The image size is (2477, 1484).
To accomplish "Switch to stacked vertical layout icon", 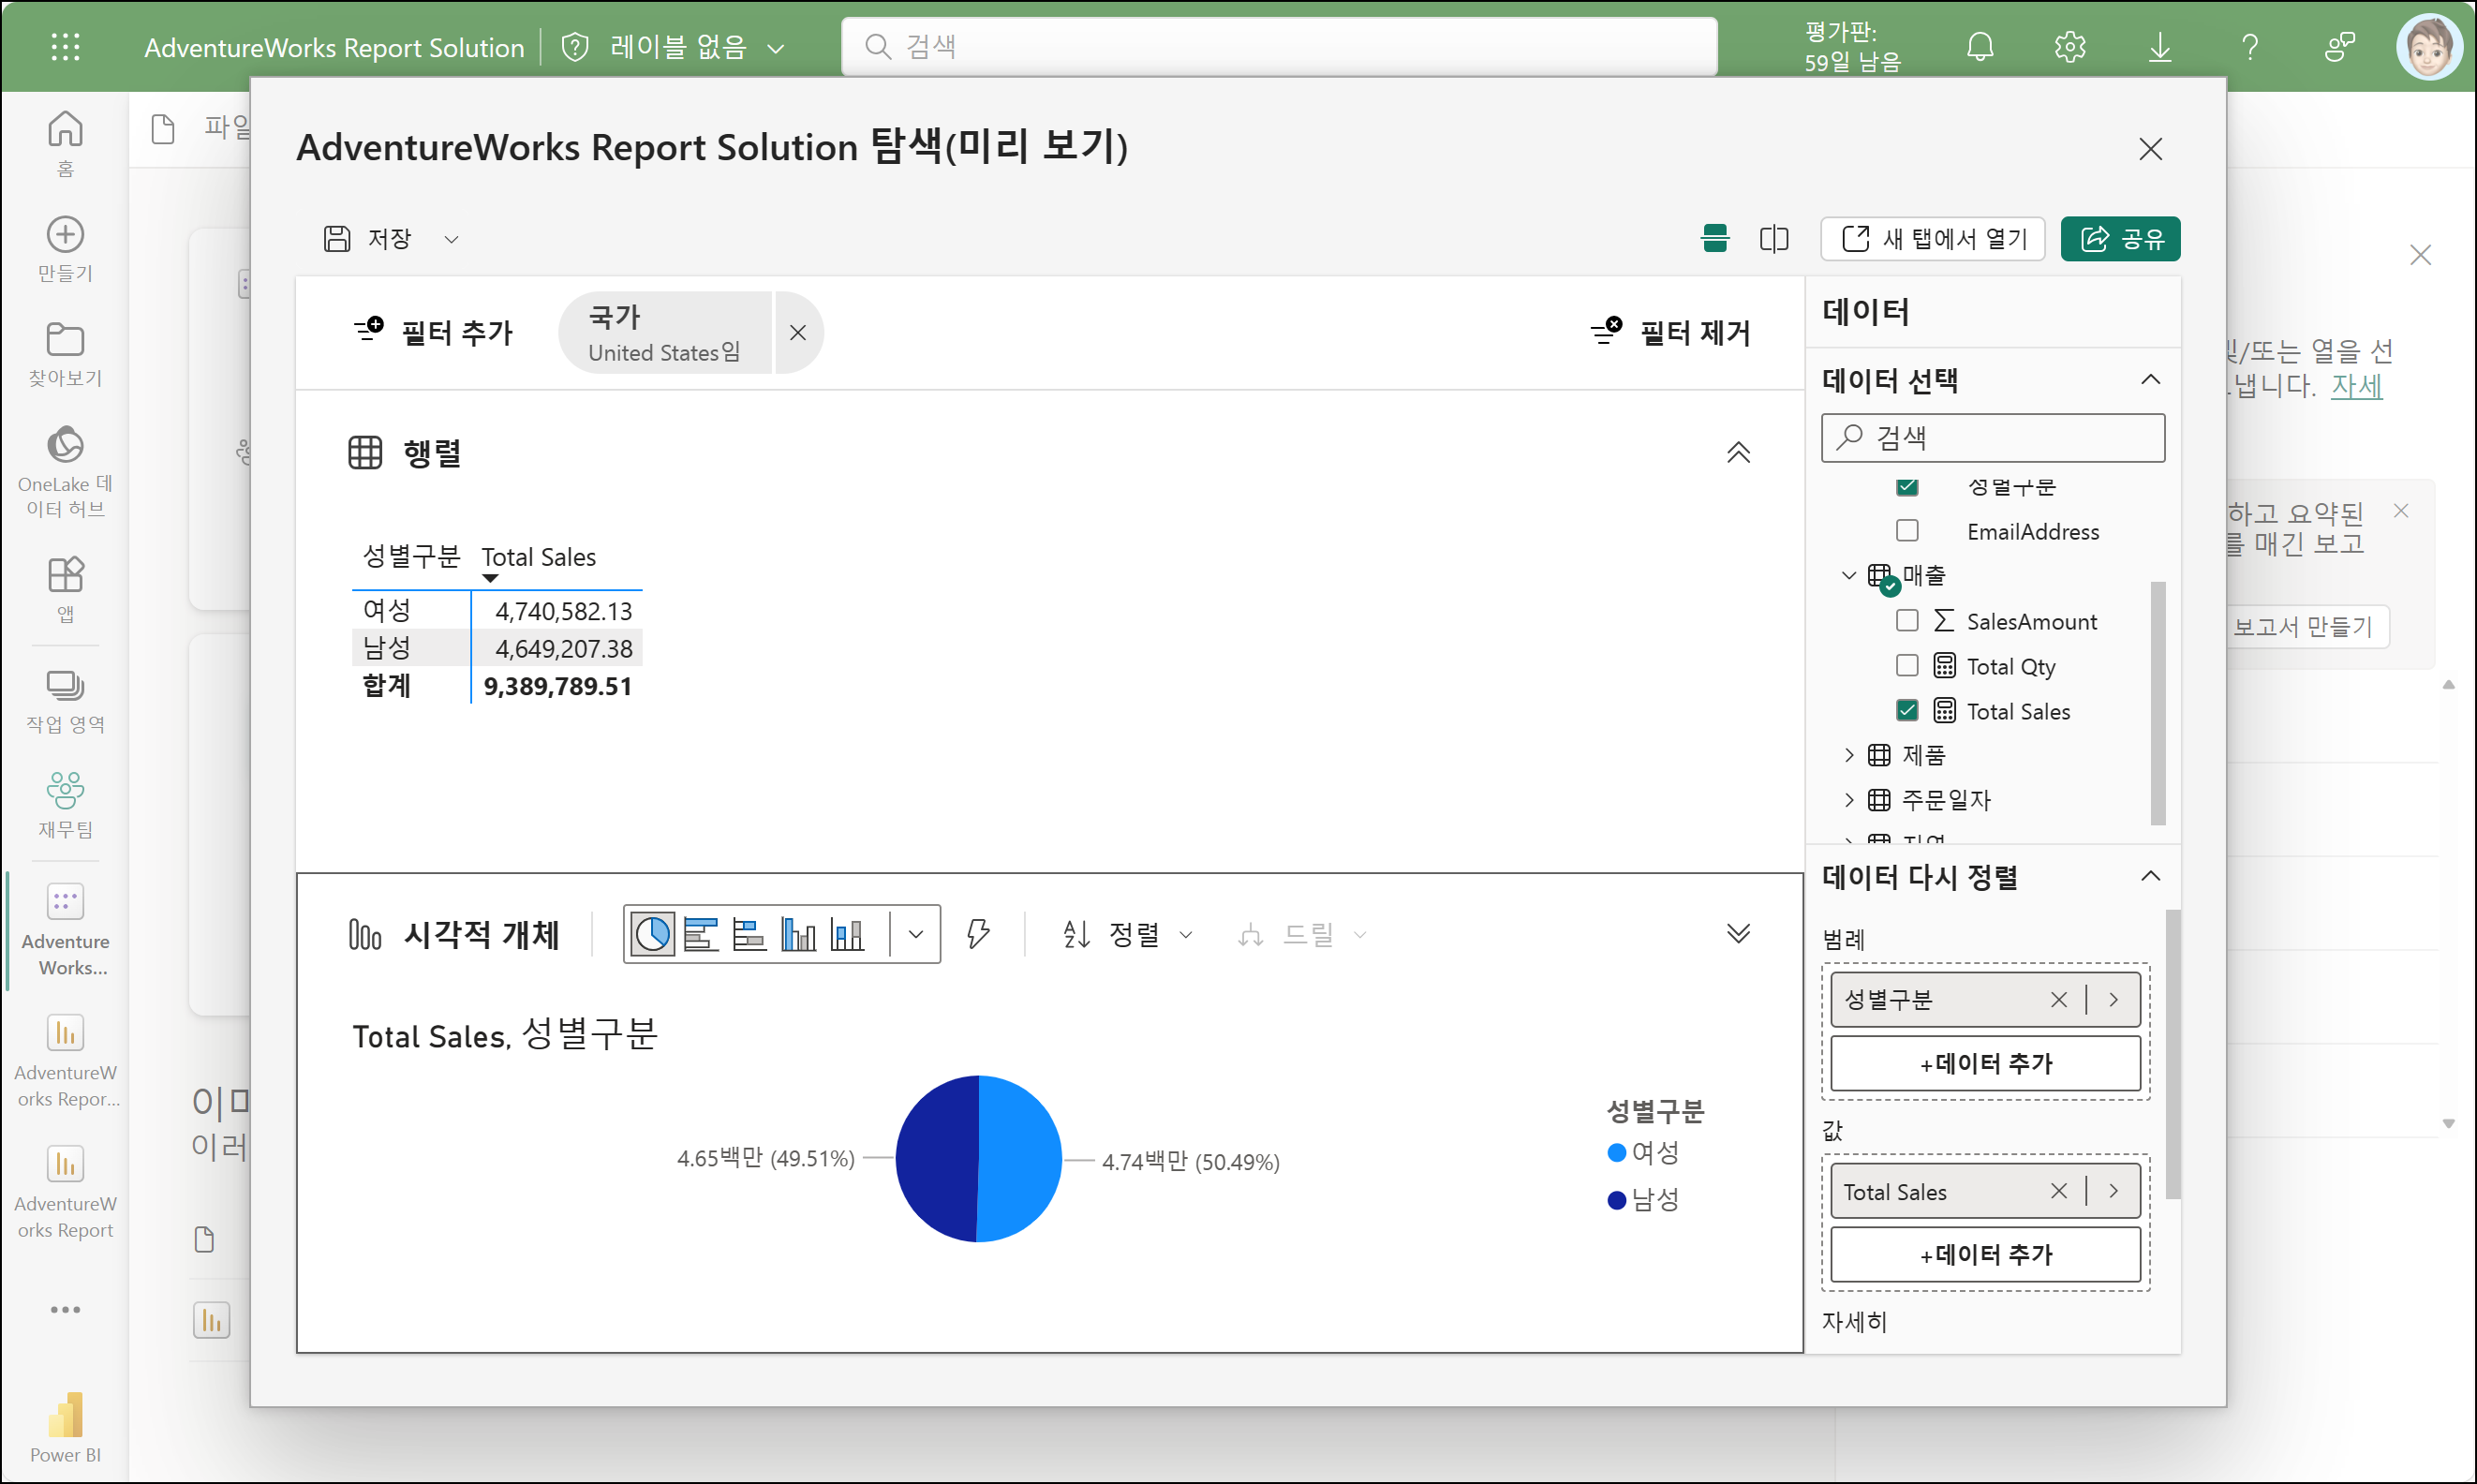I will [1715, 239].
